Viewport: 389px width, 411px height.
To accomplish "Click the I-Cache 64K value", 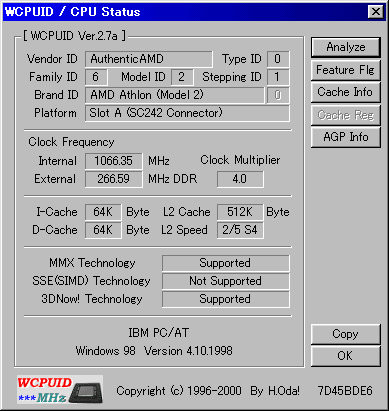I will [x=103, y=212].
